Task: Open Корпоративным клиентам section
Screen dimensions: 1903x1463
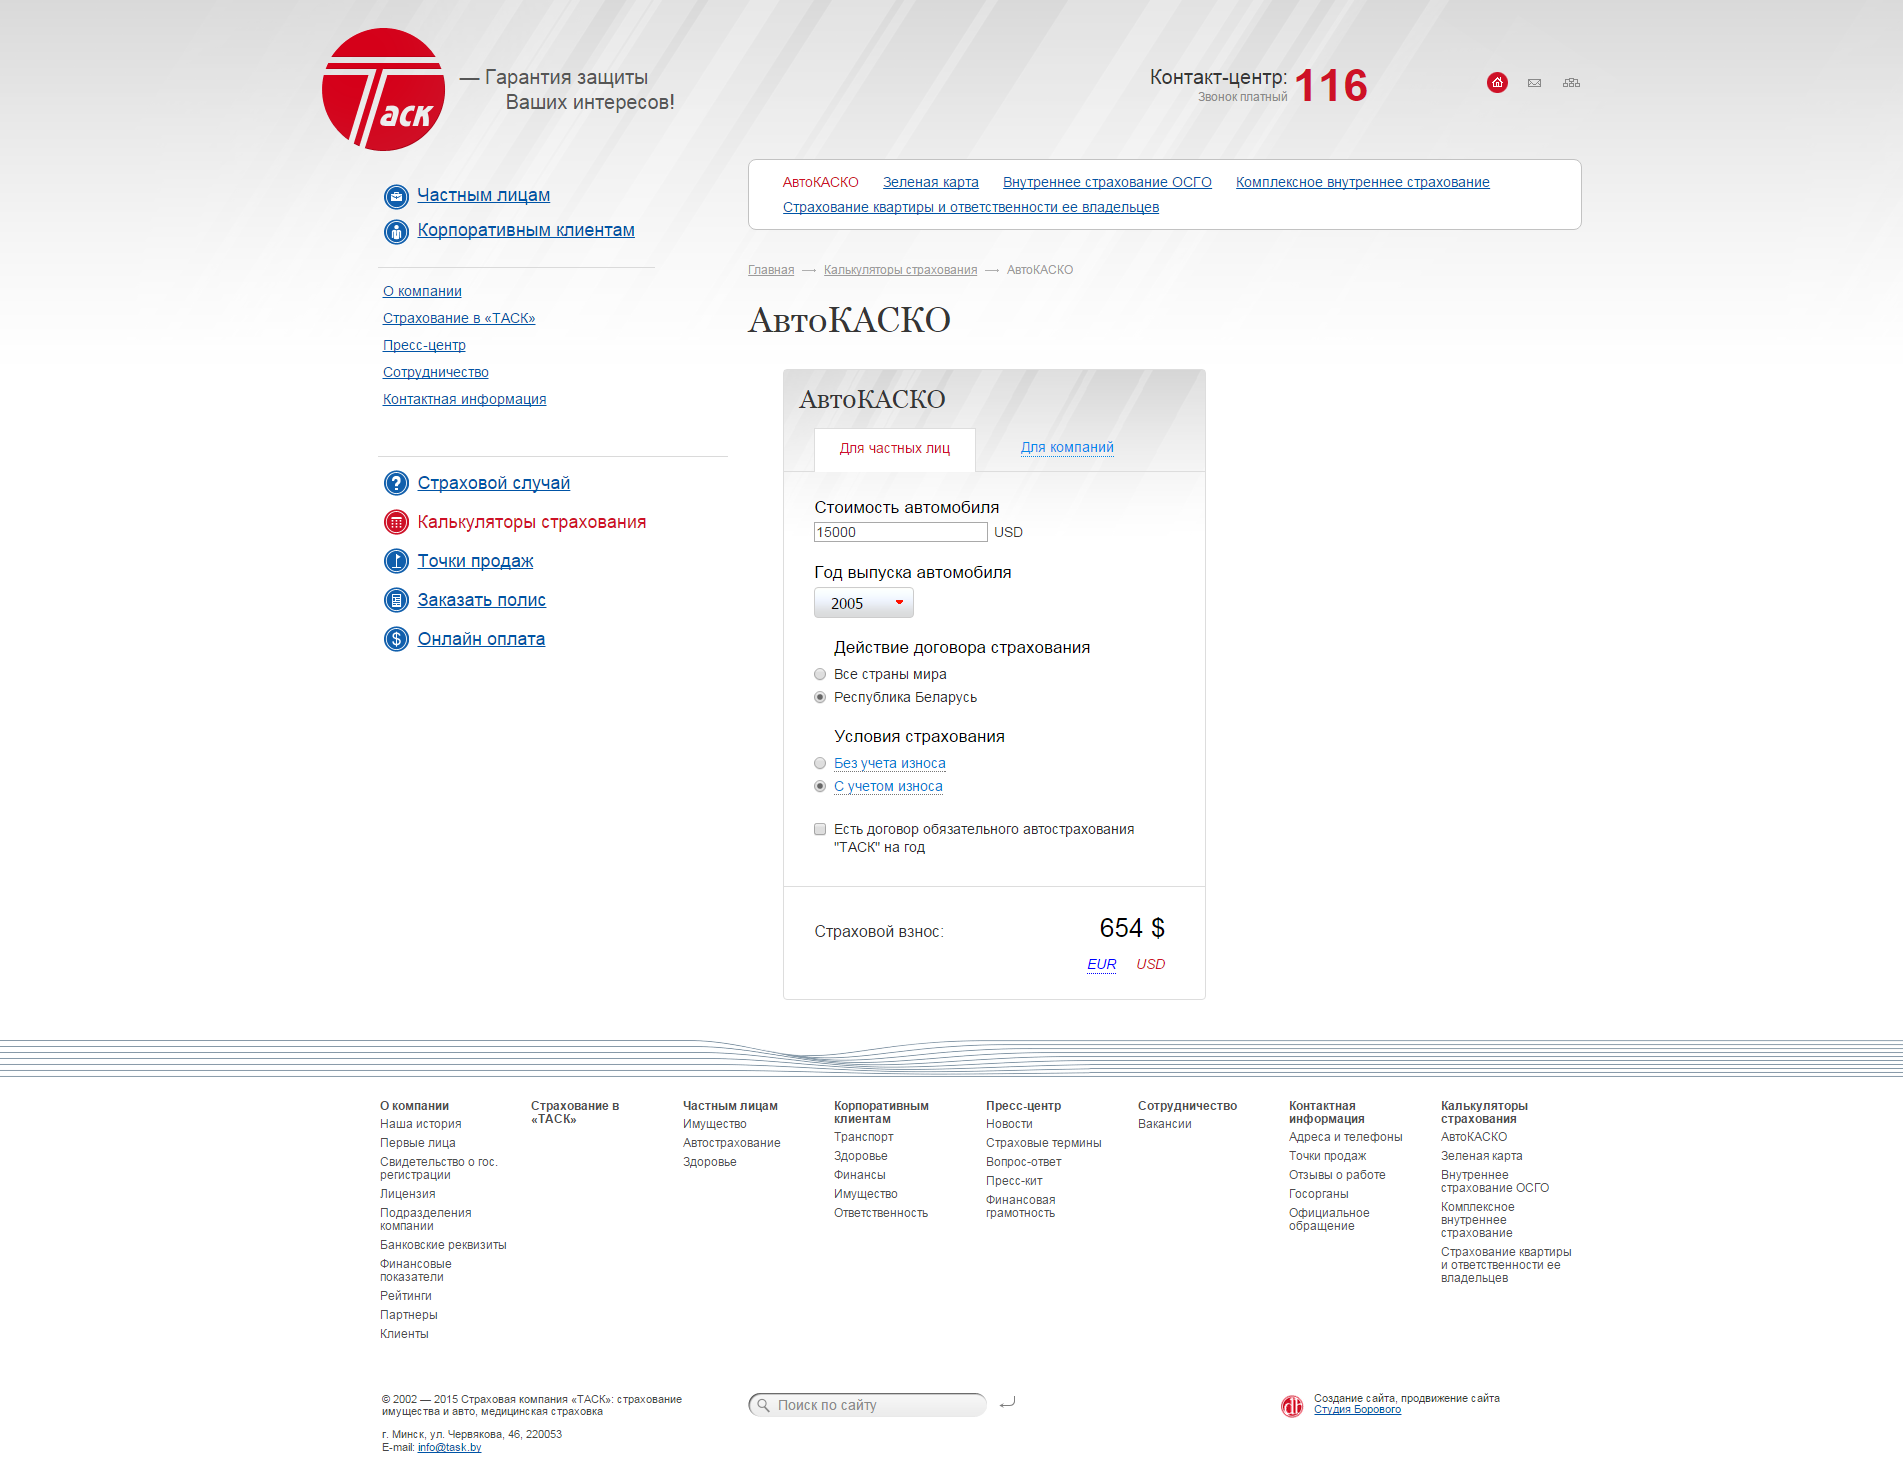Action: pyautogui.click(x=526, y=230)
